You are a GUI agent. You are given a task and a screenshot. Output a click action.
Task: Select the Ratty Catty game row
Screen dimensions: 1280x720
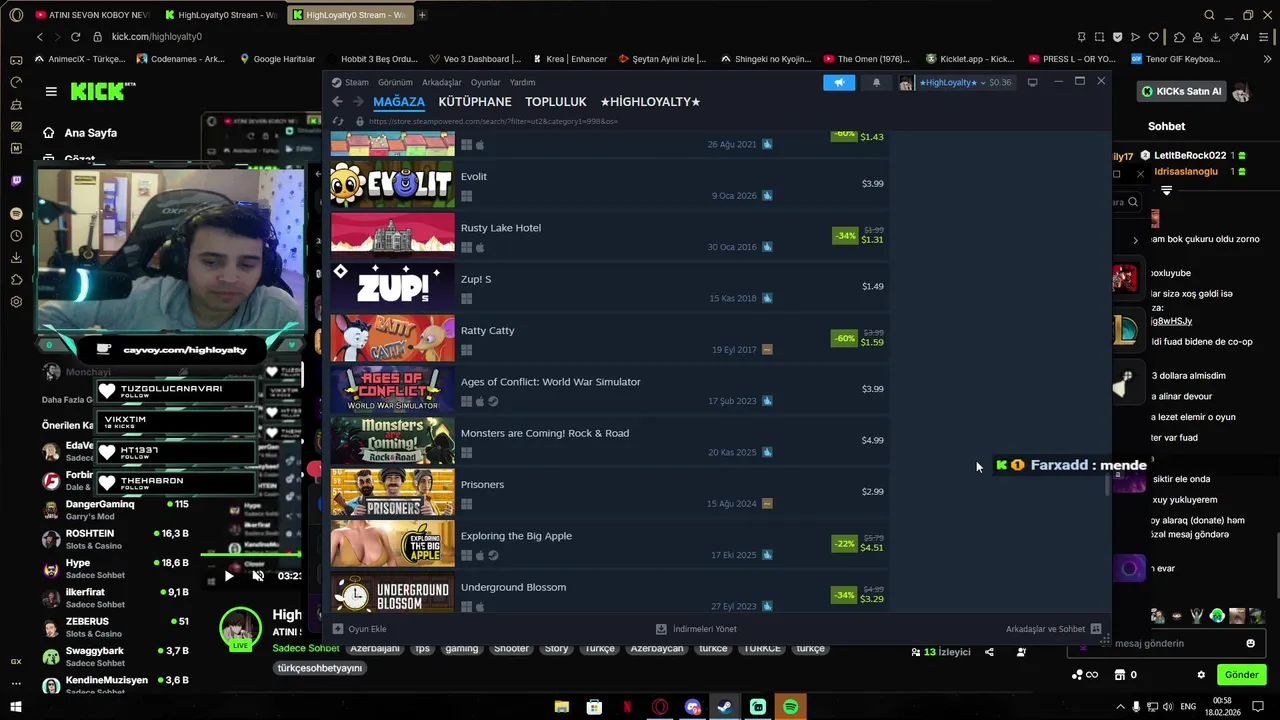pos(608,338)
